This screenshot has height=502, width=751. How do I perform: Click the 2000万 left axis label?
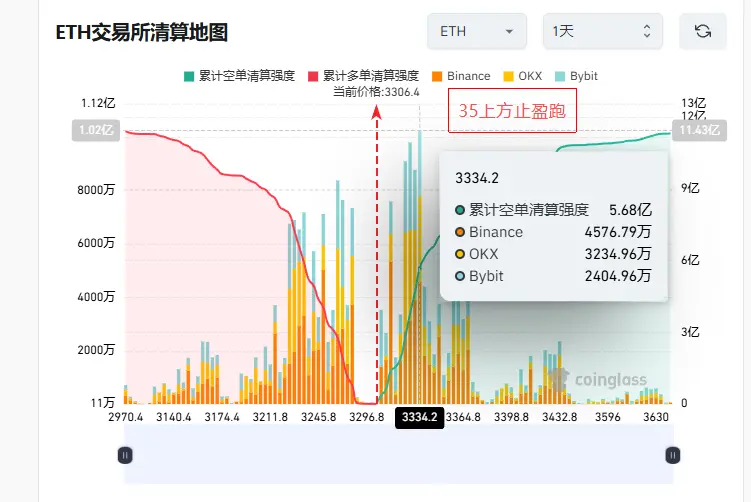pyautogui.click(x=96, y=350)
